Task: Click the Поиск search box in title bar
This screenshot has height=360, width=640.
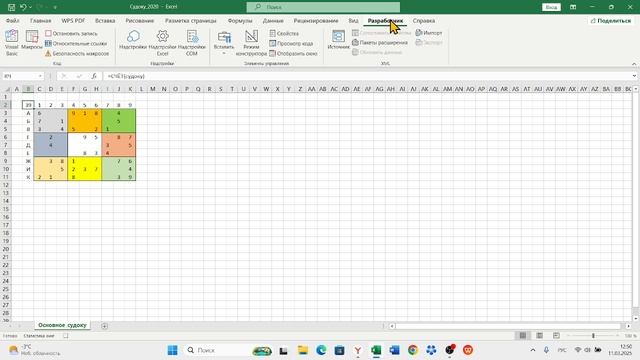Action: pos(323,7)
